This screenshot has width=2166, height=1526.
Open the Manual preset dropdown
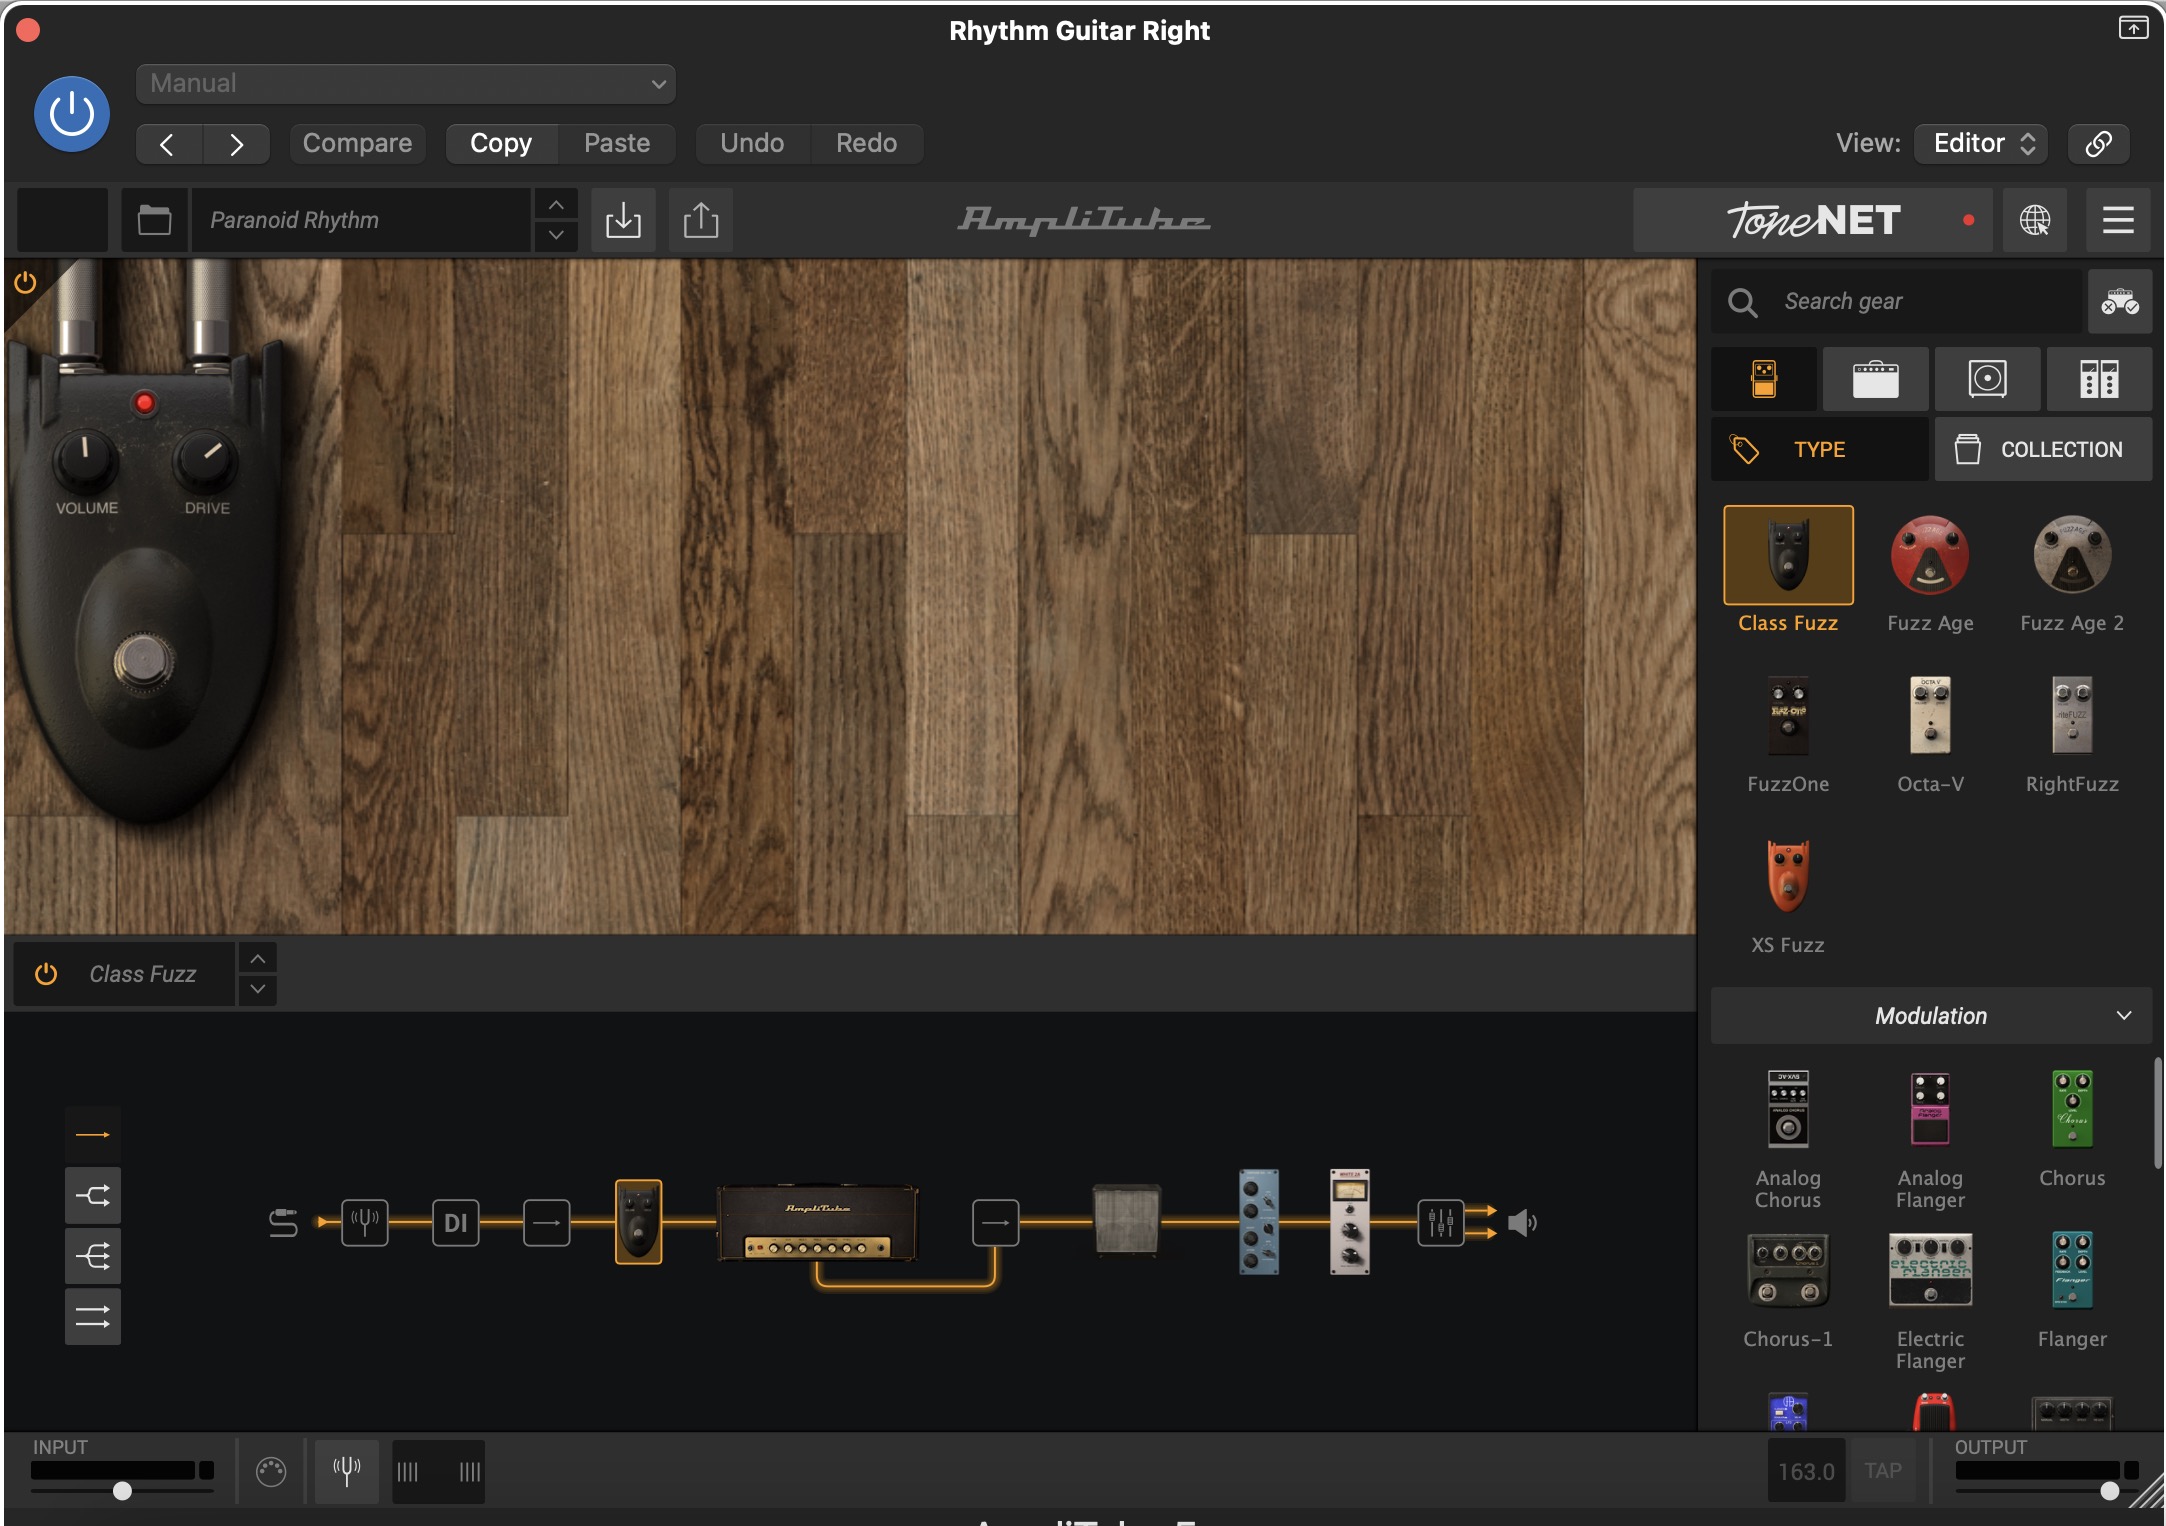[406, 83]
